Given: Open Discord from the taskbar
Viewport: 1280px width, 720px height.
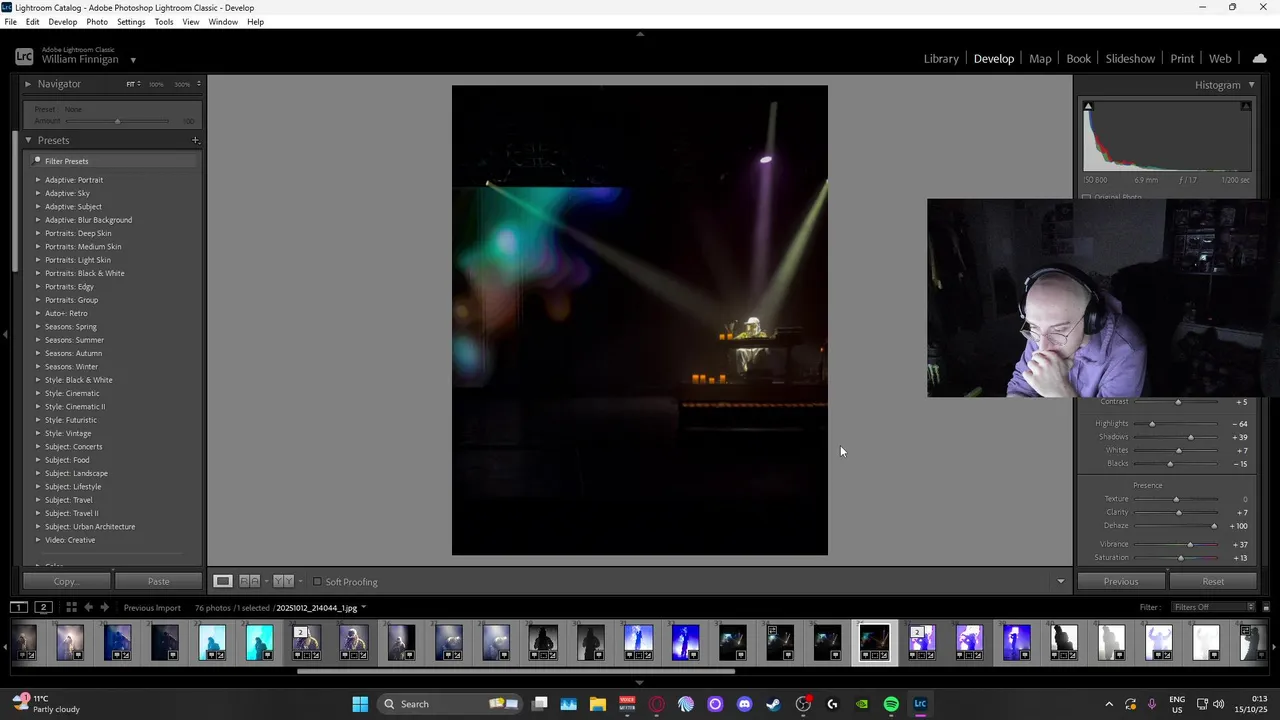Looking at the screenshot, I should point(744,704).
